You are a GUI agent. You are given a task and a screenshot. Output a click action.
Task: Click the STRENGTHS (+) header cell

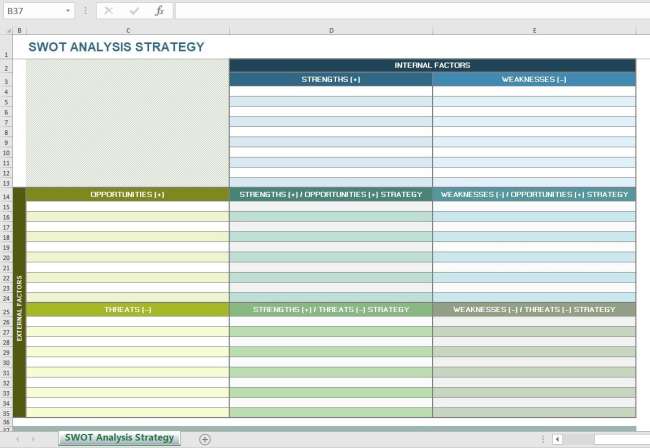(331, 79)
